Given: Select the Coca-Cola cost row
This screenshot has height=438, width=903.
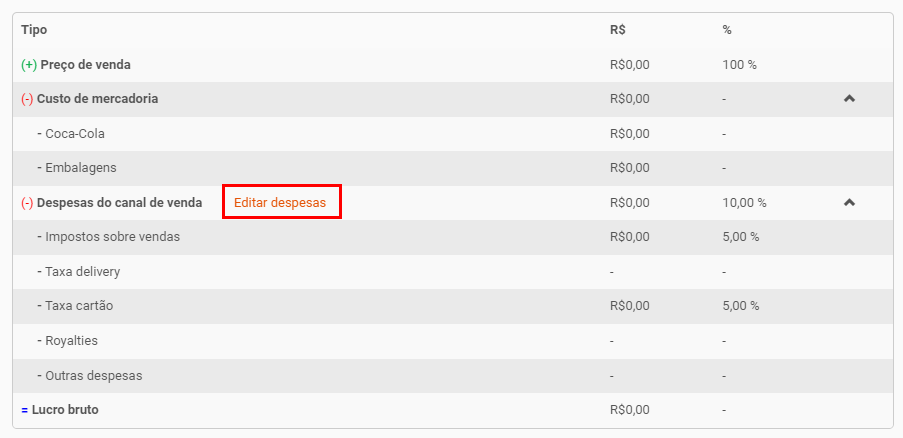Looking at the screenshot, I should coord(453,134).
